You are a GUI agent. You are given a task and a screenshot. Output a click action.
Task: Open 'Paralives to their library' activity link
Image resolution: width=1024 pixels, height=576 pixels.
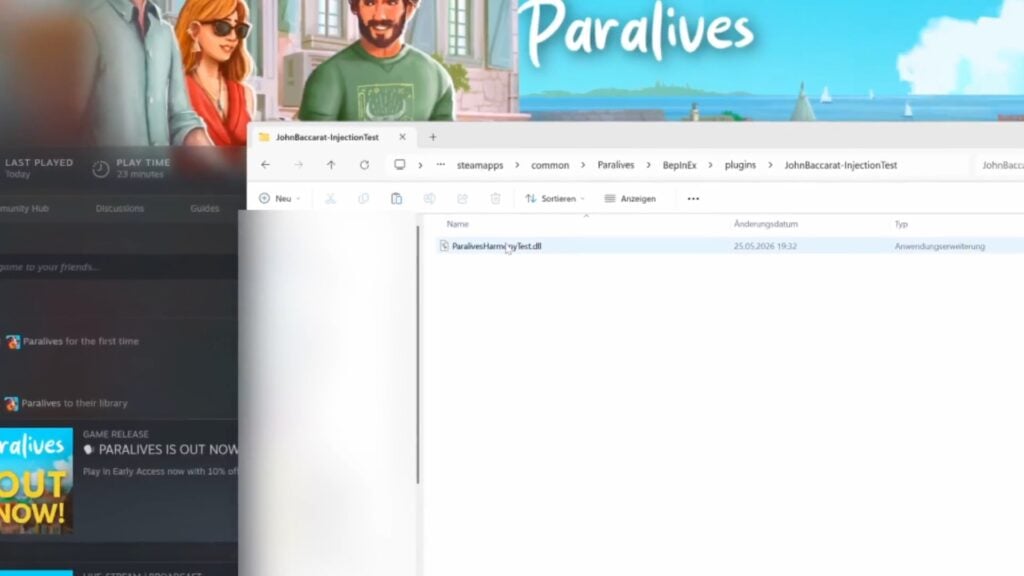click(x=74, y=403)
